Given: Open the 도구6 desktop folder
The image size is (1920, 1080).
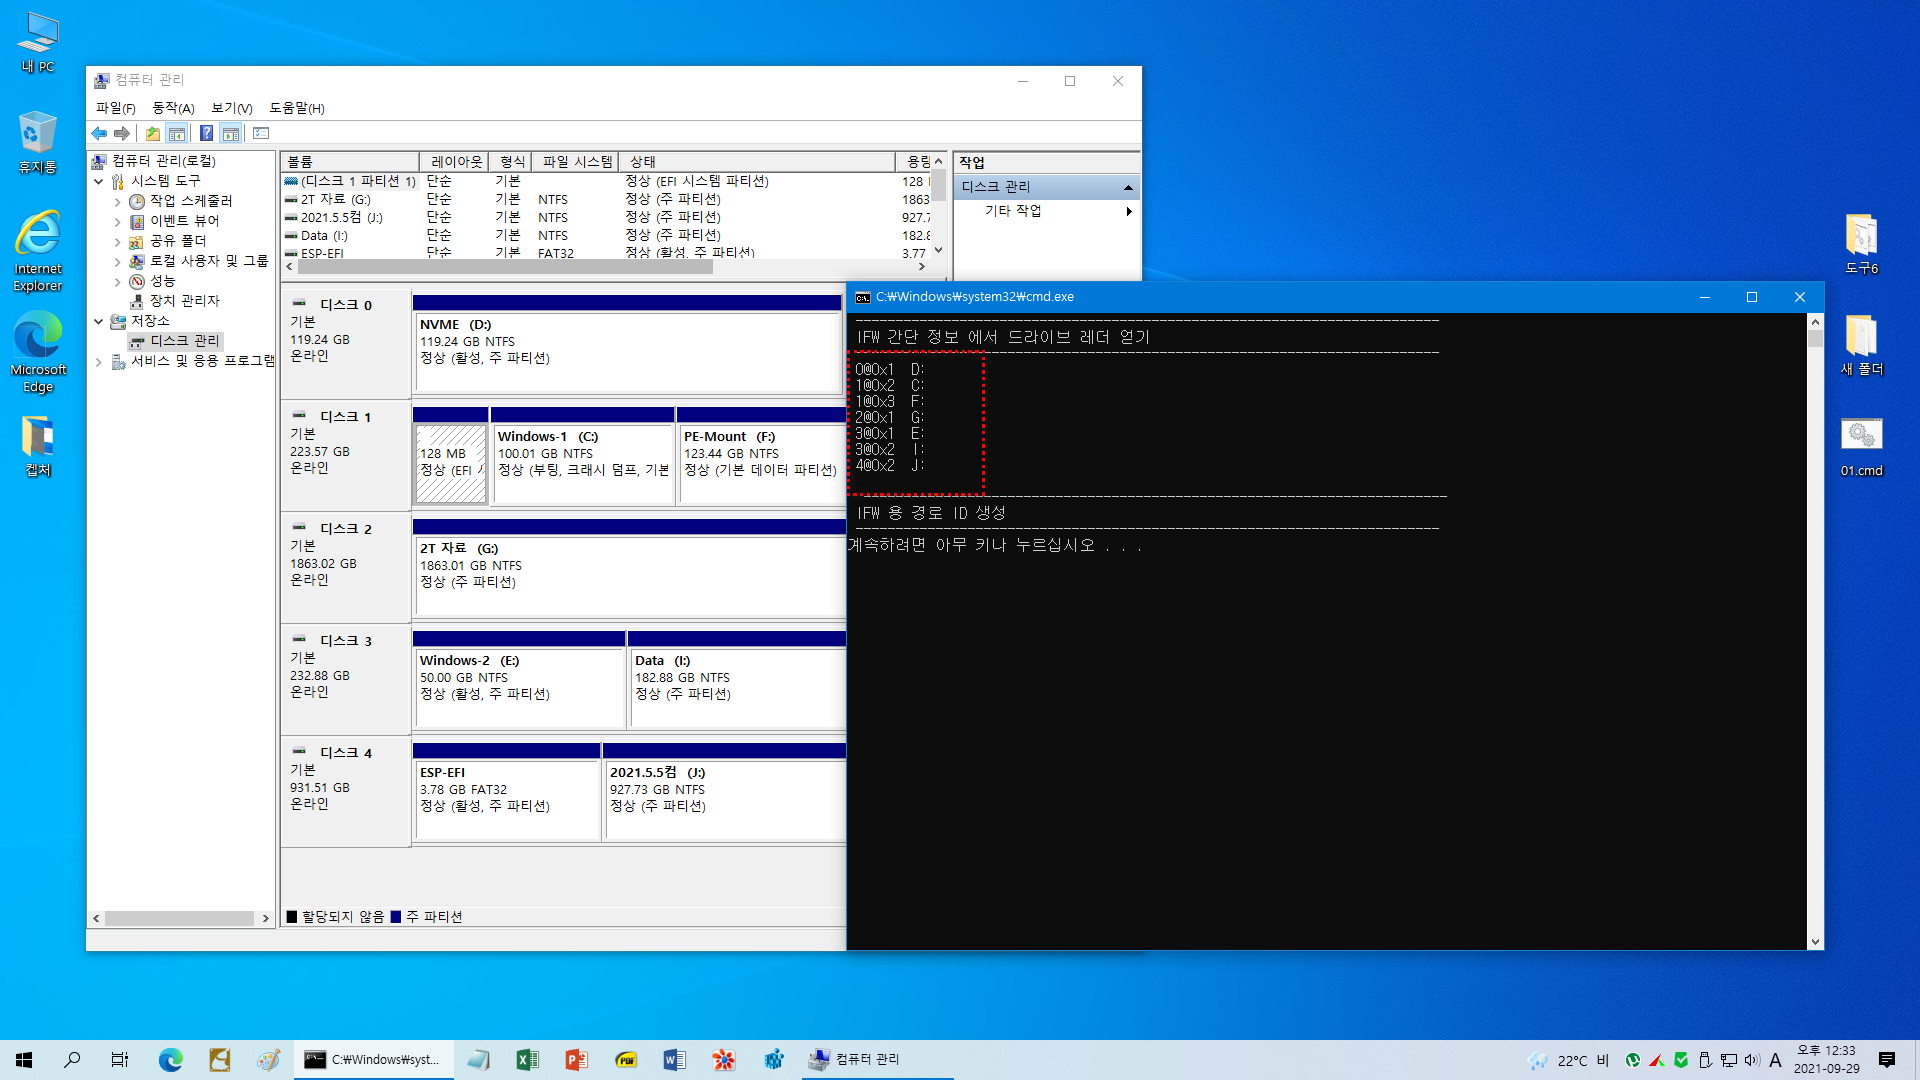Looking at the screenshot, I should [x=1862, y=243].
